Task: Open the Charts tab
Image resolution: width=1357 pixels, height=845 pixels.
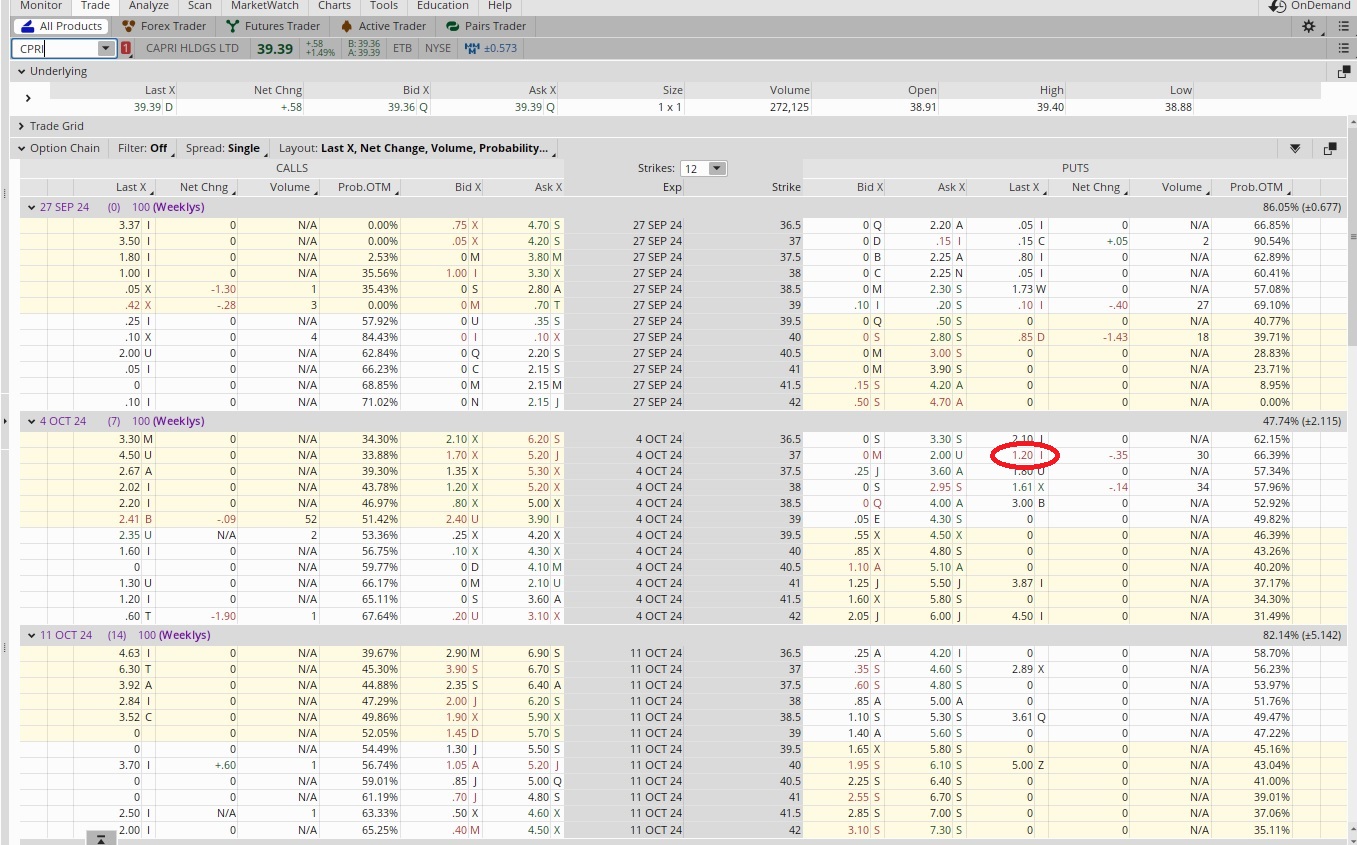Action: click(335, 6)
